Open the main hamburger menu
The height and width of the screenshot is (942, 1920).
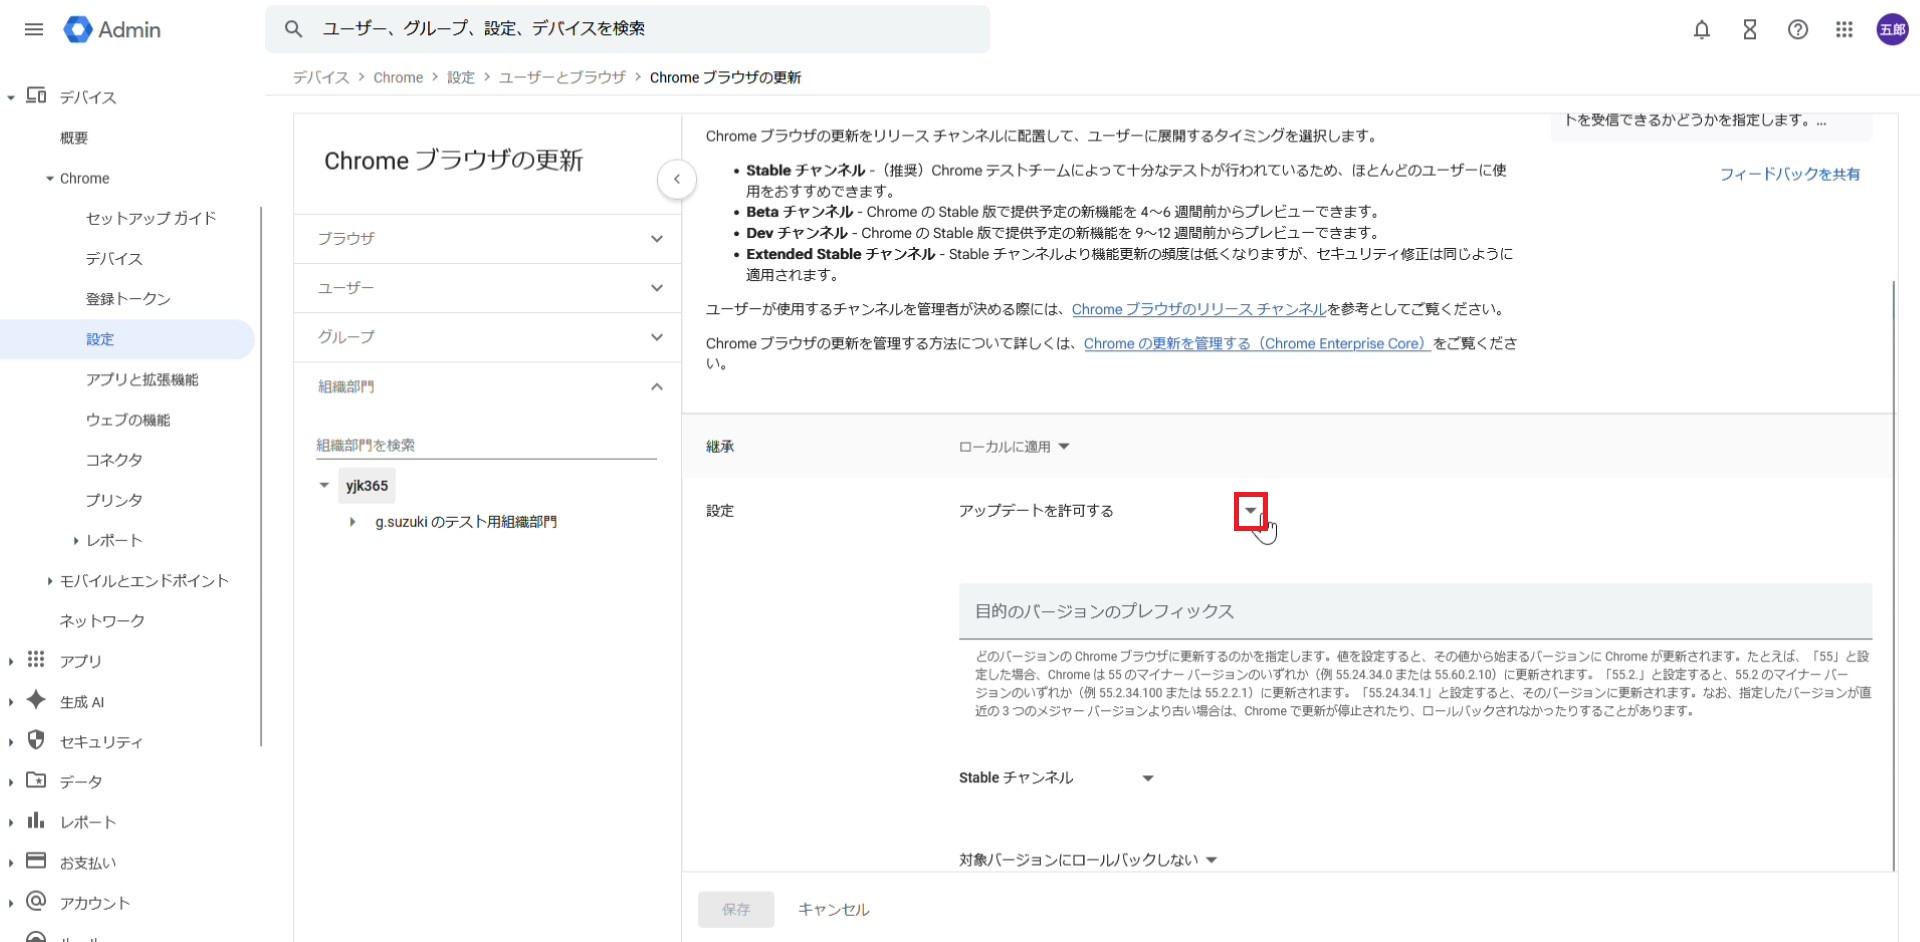[34, 29]
